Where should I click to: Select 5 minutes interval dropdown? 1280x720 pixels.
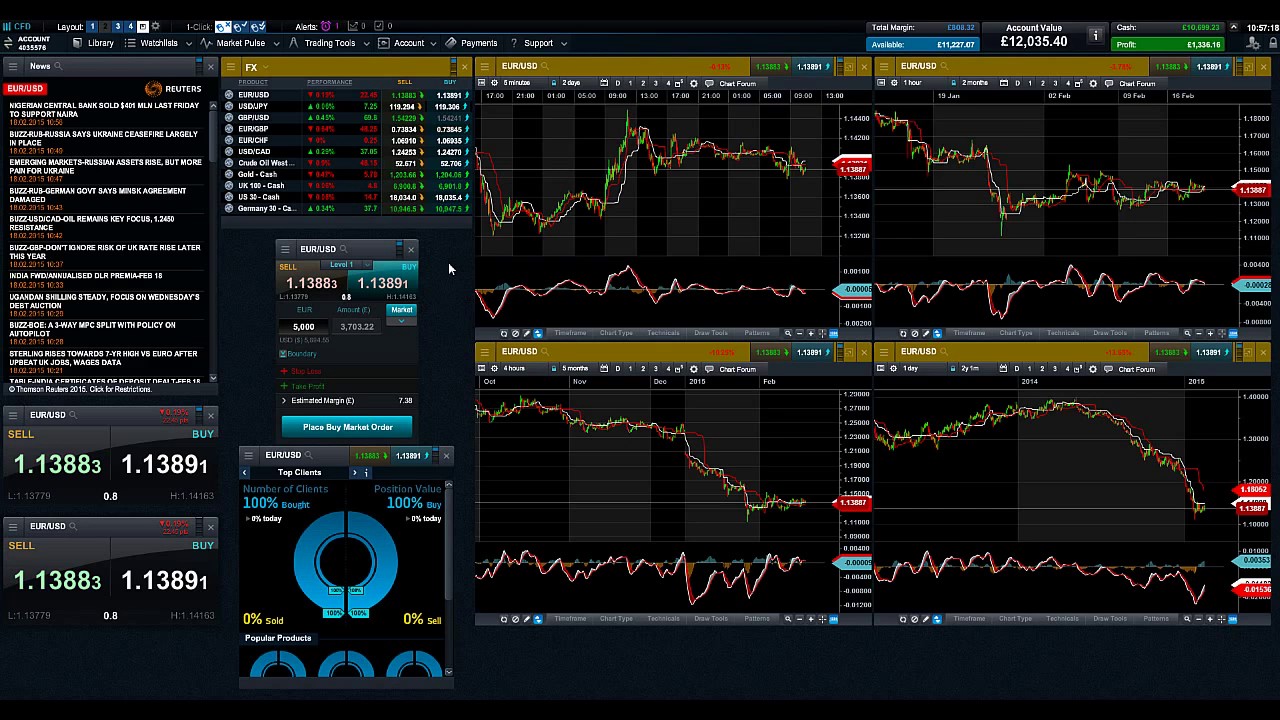click(x=516, y=83)
